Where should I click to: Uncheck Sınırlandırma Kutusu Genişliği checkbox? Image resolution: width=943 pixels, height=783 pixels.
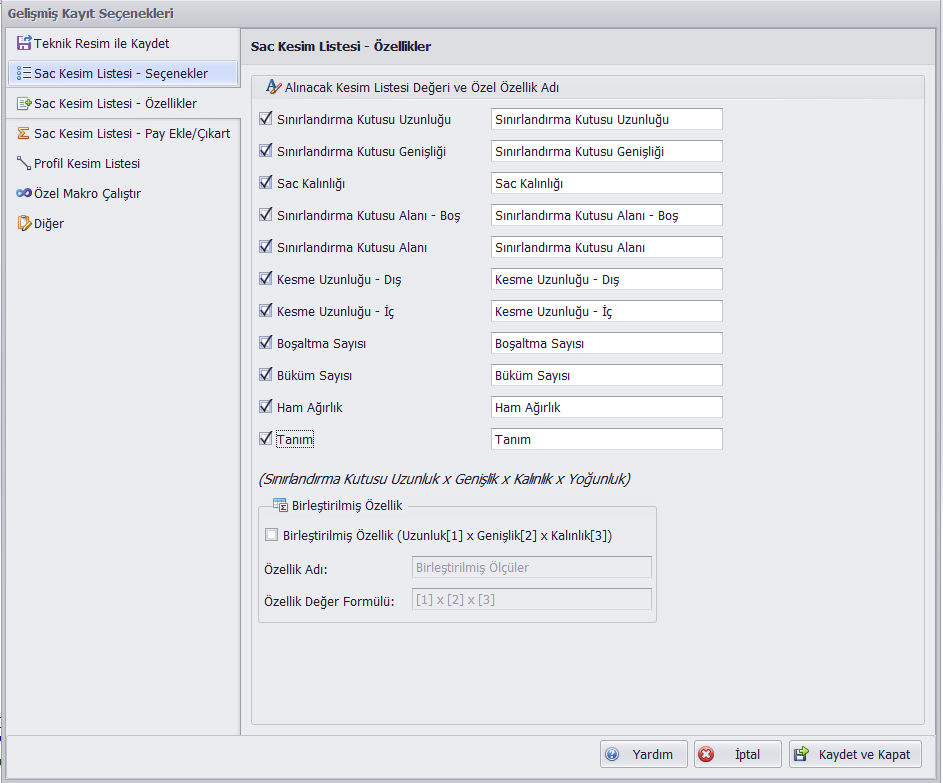point(265,150)
